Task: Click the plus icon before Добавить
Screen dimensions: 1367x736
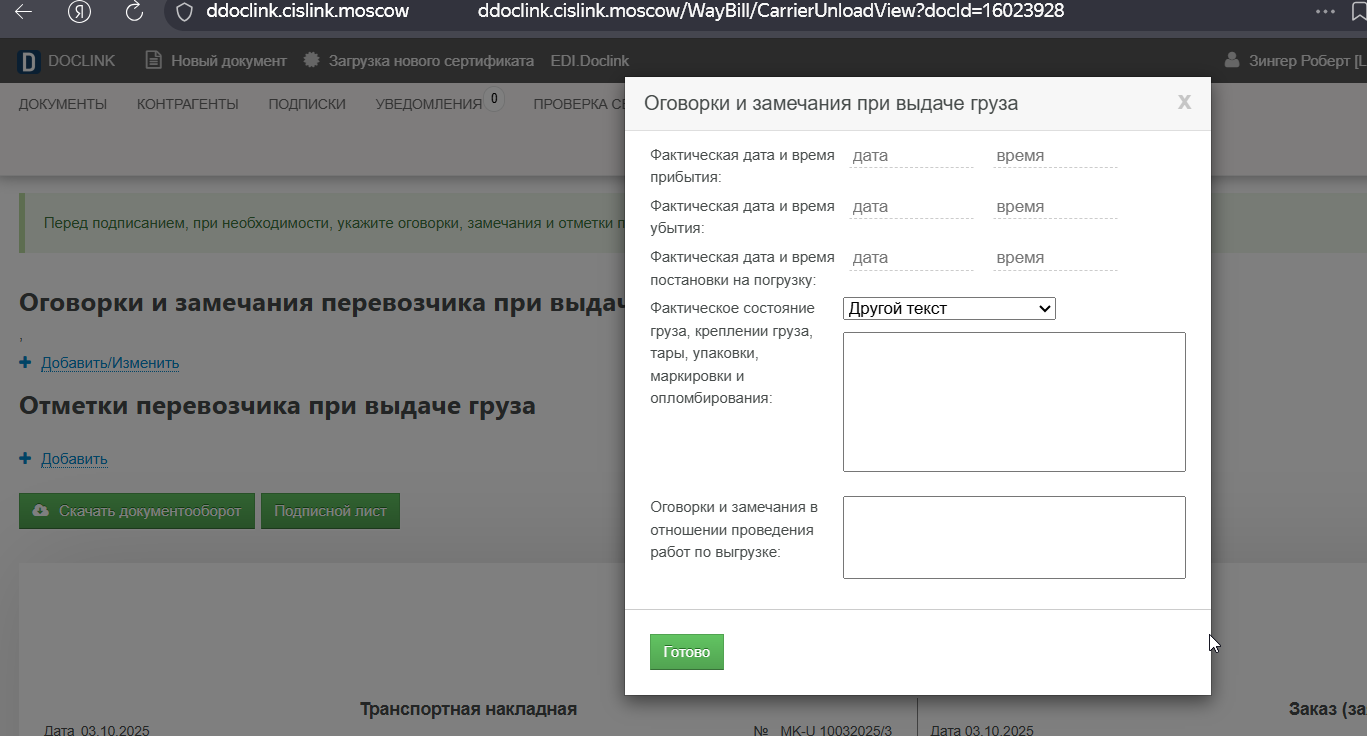Action: pyautogui.click(x=25, y=459)
